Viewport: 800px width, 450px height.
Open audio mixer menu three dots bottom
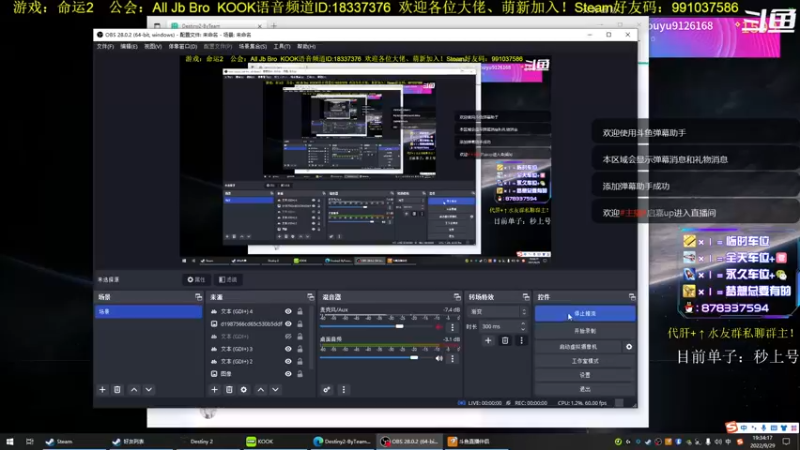343,390
